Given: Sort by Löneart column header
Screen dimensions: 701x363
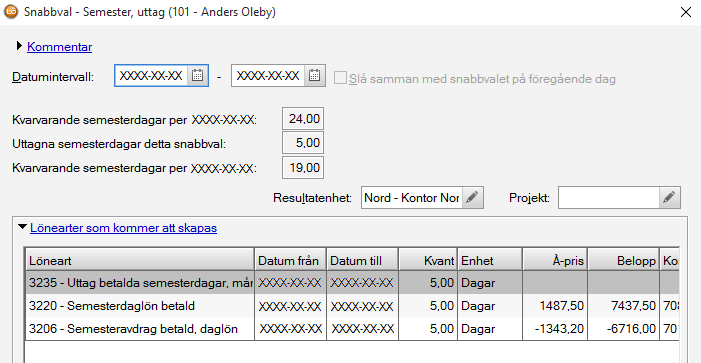Looking at the screenshot, I should [x=140, y=260].
